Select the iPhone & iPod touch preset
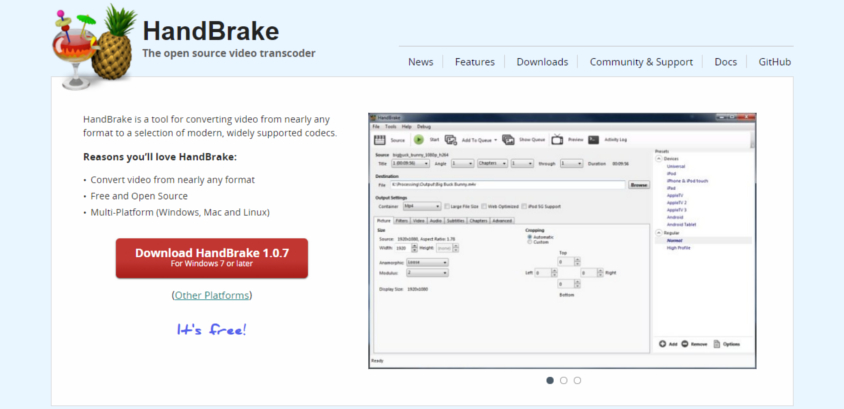The width and height of the screenshot is (844, 409). click(x=687, y=181)
